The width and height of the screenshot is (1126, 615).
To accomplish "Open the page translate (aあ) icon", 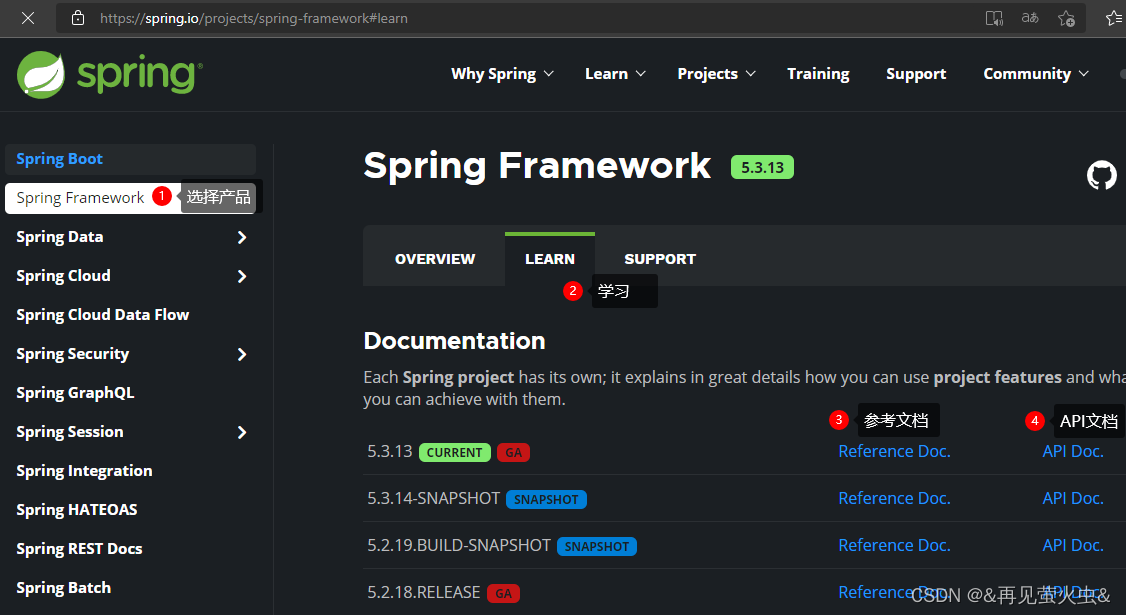I will (x=1029, y=17).
